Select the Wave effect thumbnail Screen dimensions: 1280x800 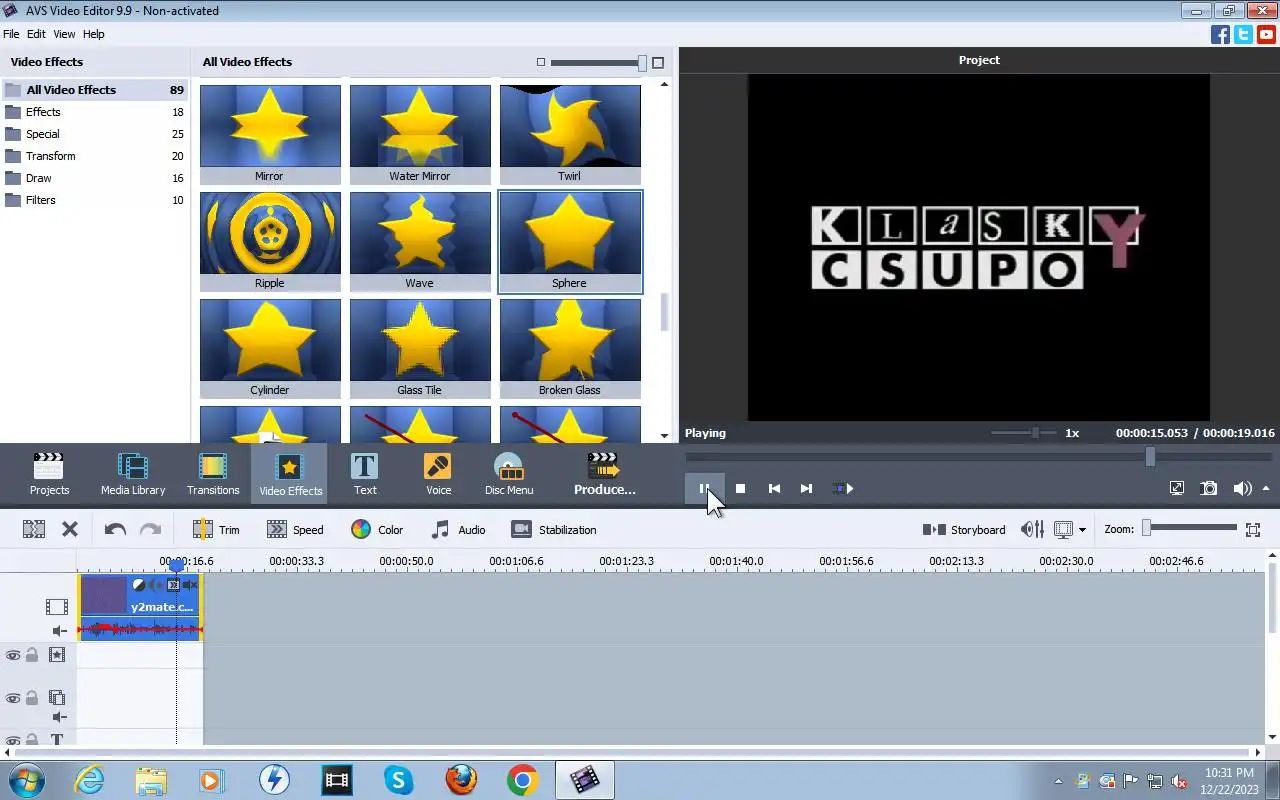click(420, 241)
